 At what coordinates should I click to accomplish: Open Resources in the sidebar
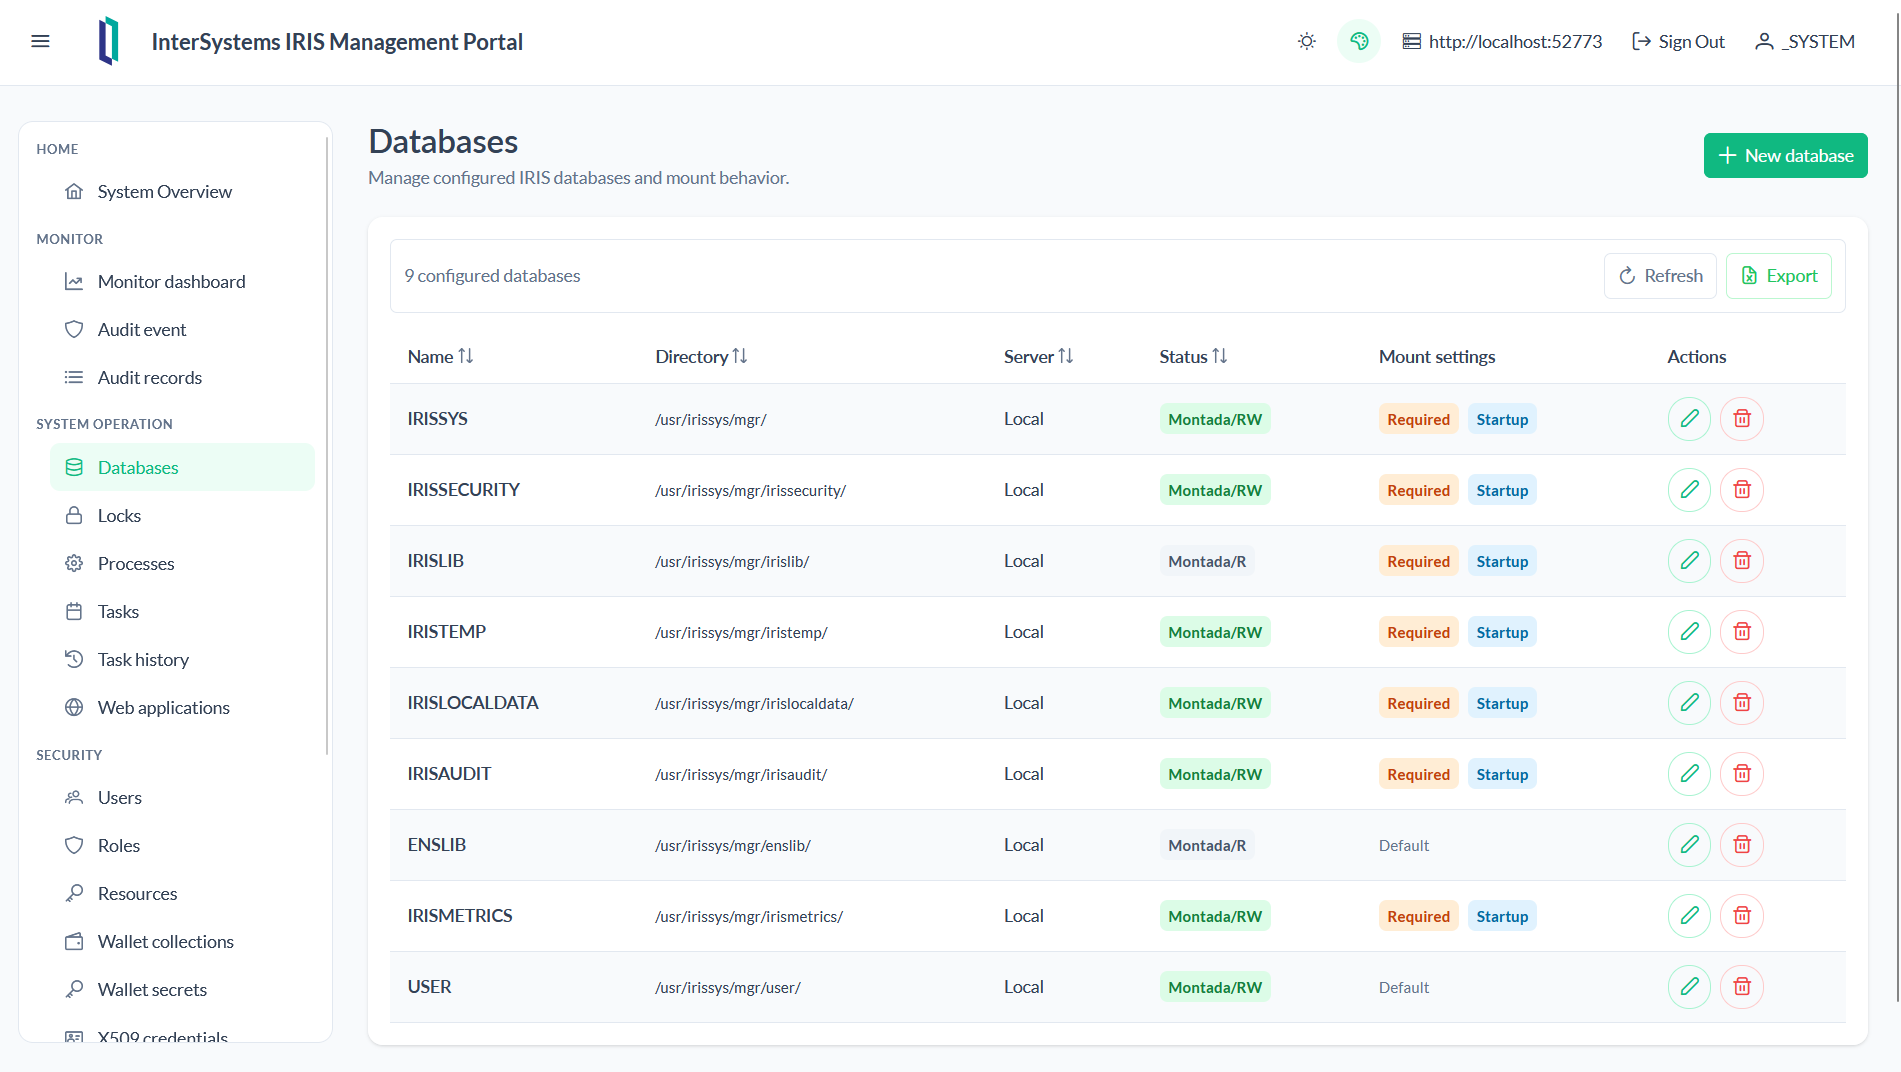(182, 893)
